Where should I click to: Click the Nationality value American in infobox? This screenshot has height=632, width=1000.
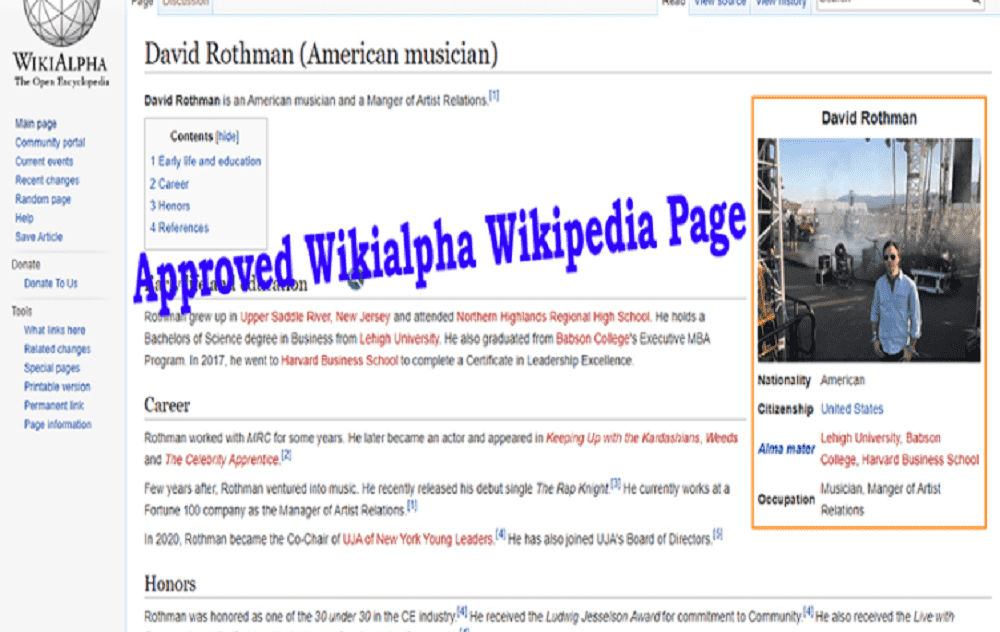coord(842,380)
